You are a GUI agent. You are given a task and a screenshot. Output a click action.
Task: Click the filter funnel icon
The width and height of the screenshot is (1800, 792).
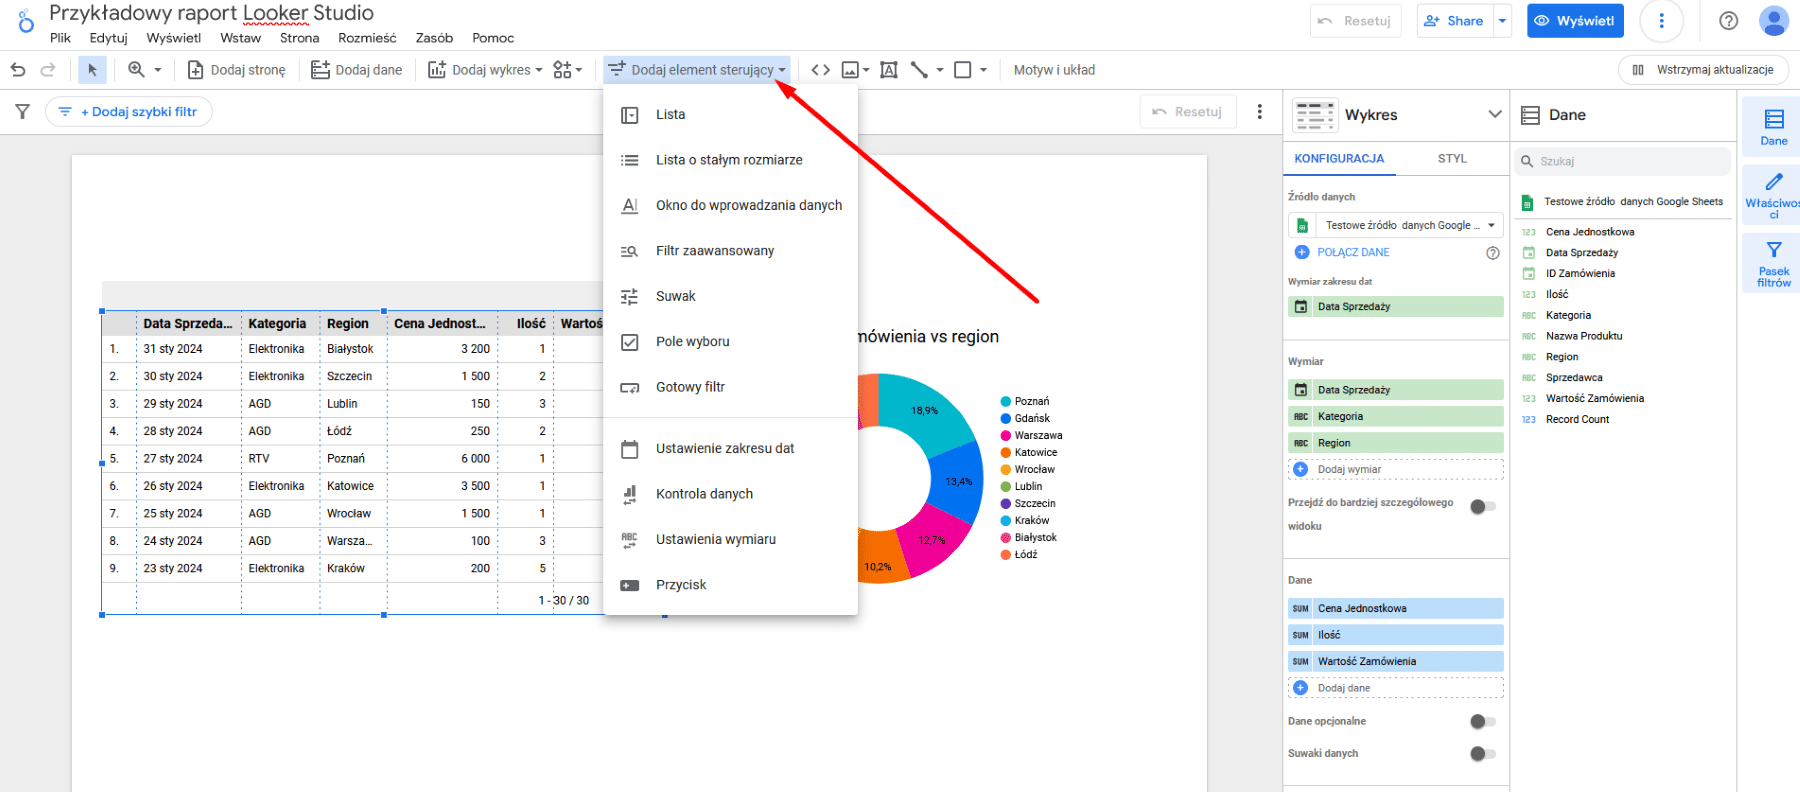[22, 112]
